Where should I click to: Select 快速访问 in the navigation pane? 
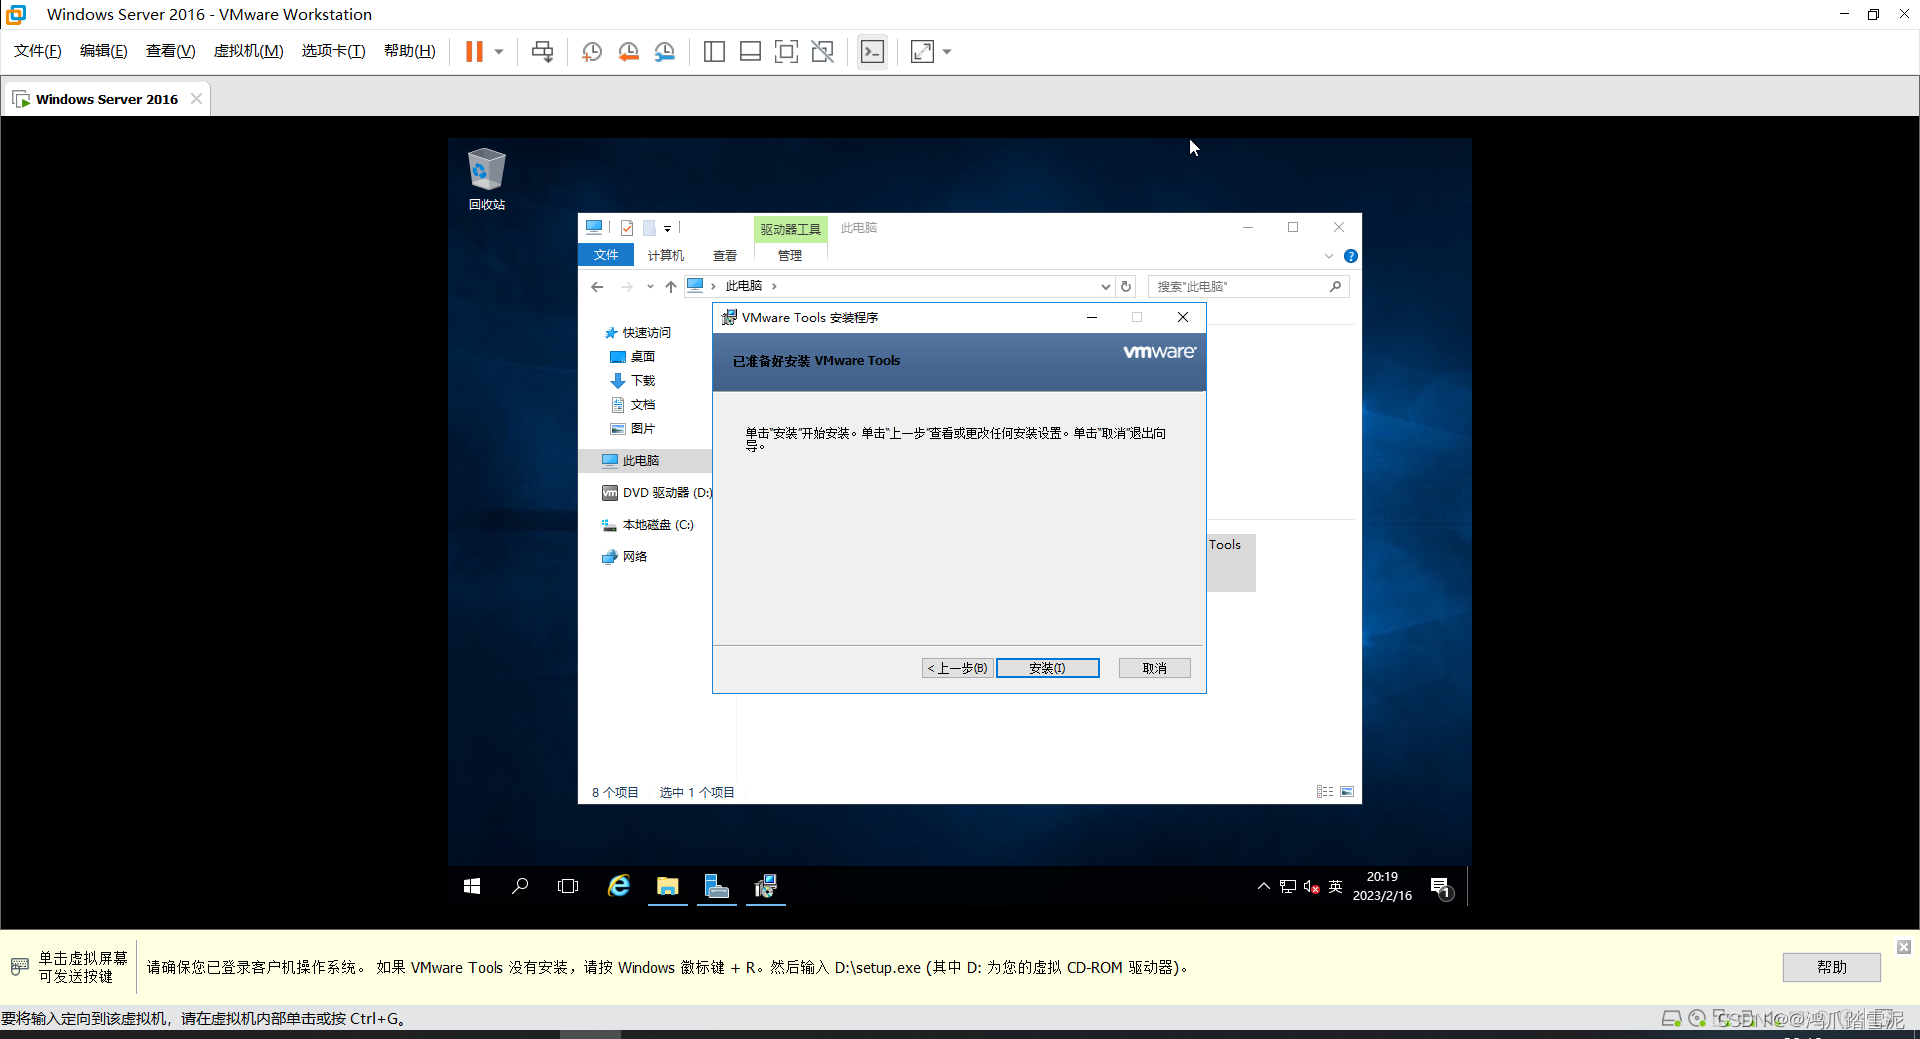[638, 333]
